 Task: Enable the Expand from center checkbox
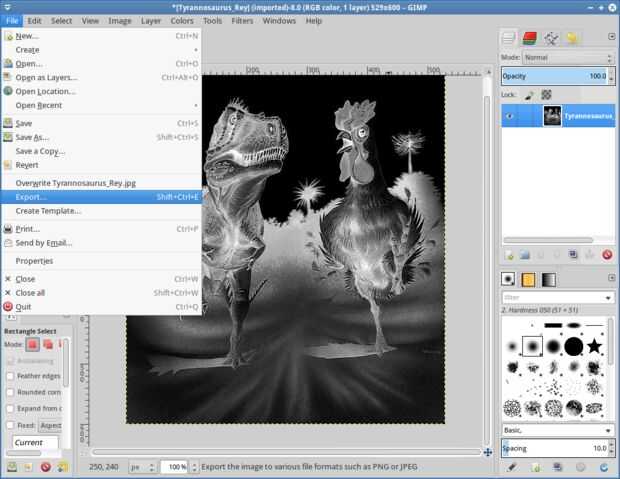tap(11, 409)
